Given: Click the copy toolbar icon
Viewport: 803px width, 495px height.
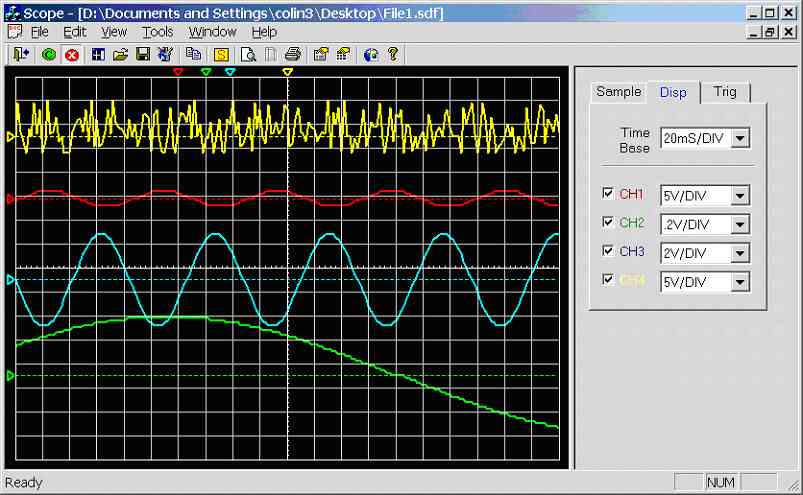Looking at the screenshot, I should 193,54.
